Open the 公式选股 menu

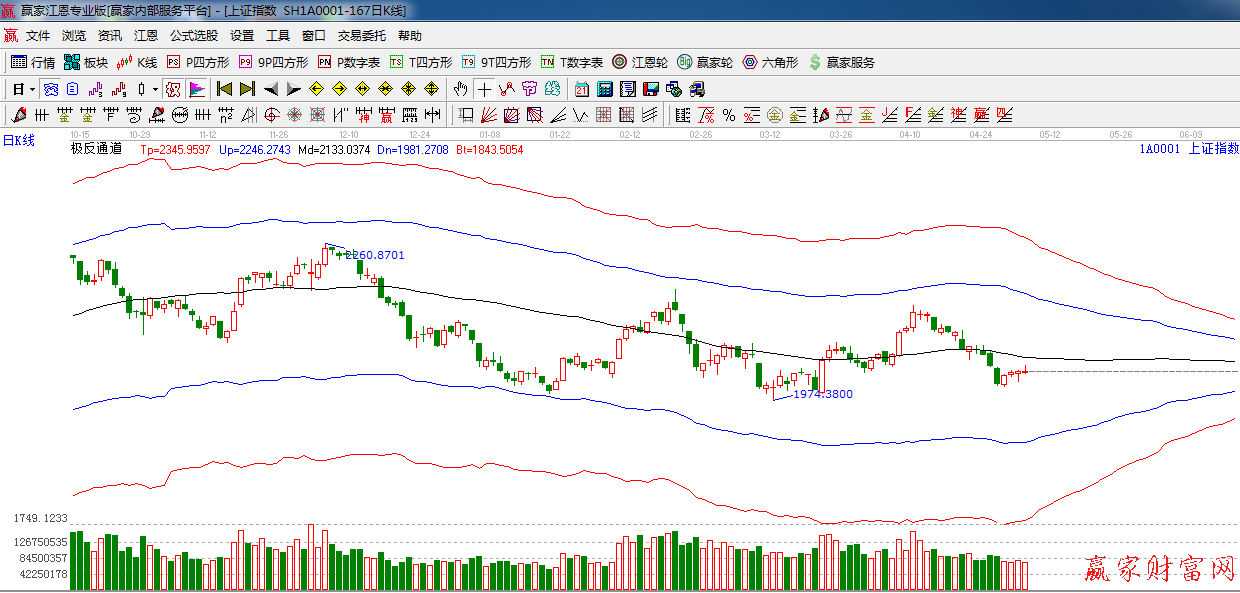(x=193, y=36)
